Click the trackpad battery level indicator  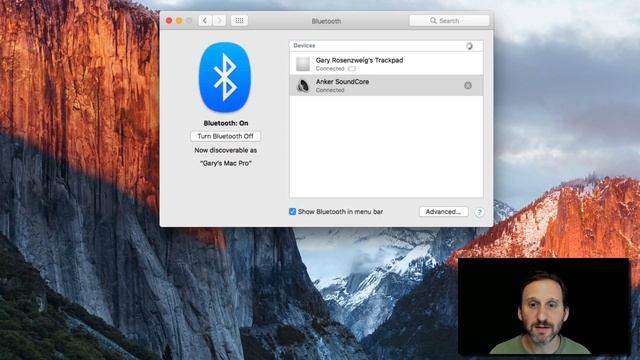(352, 69)
